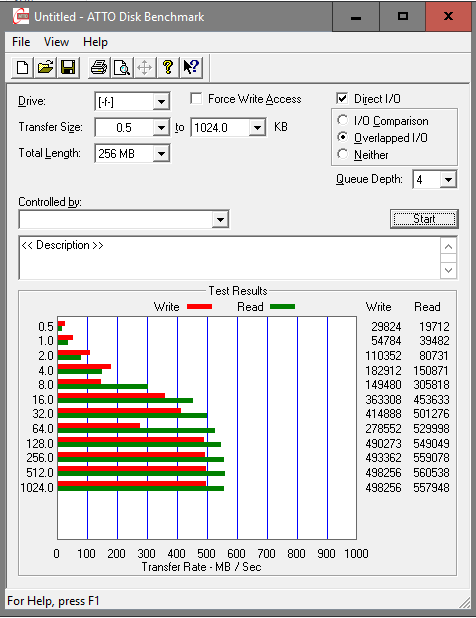
Task: Select the I/O Comparison radio button
Action: tap(342, 120)
